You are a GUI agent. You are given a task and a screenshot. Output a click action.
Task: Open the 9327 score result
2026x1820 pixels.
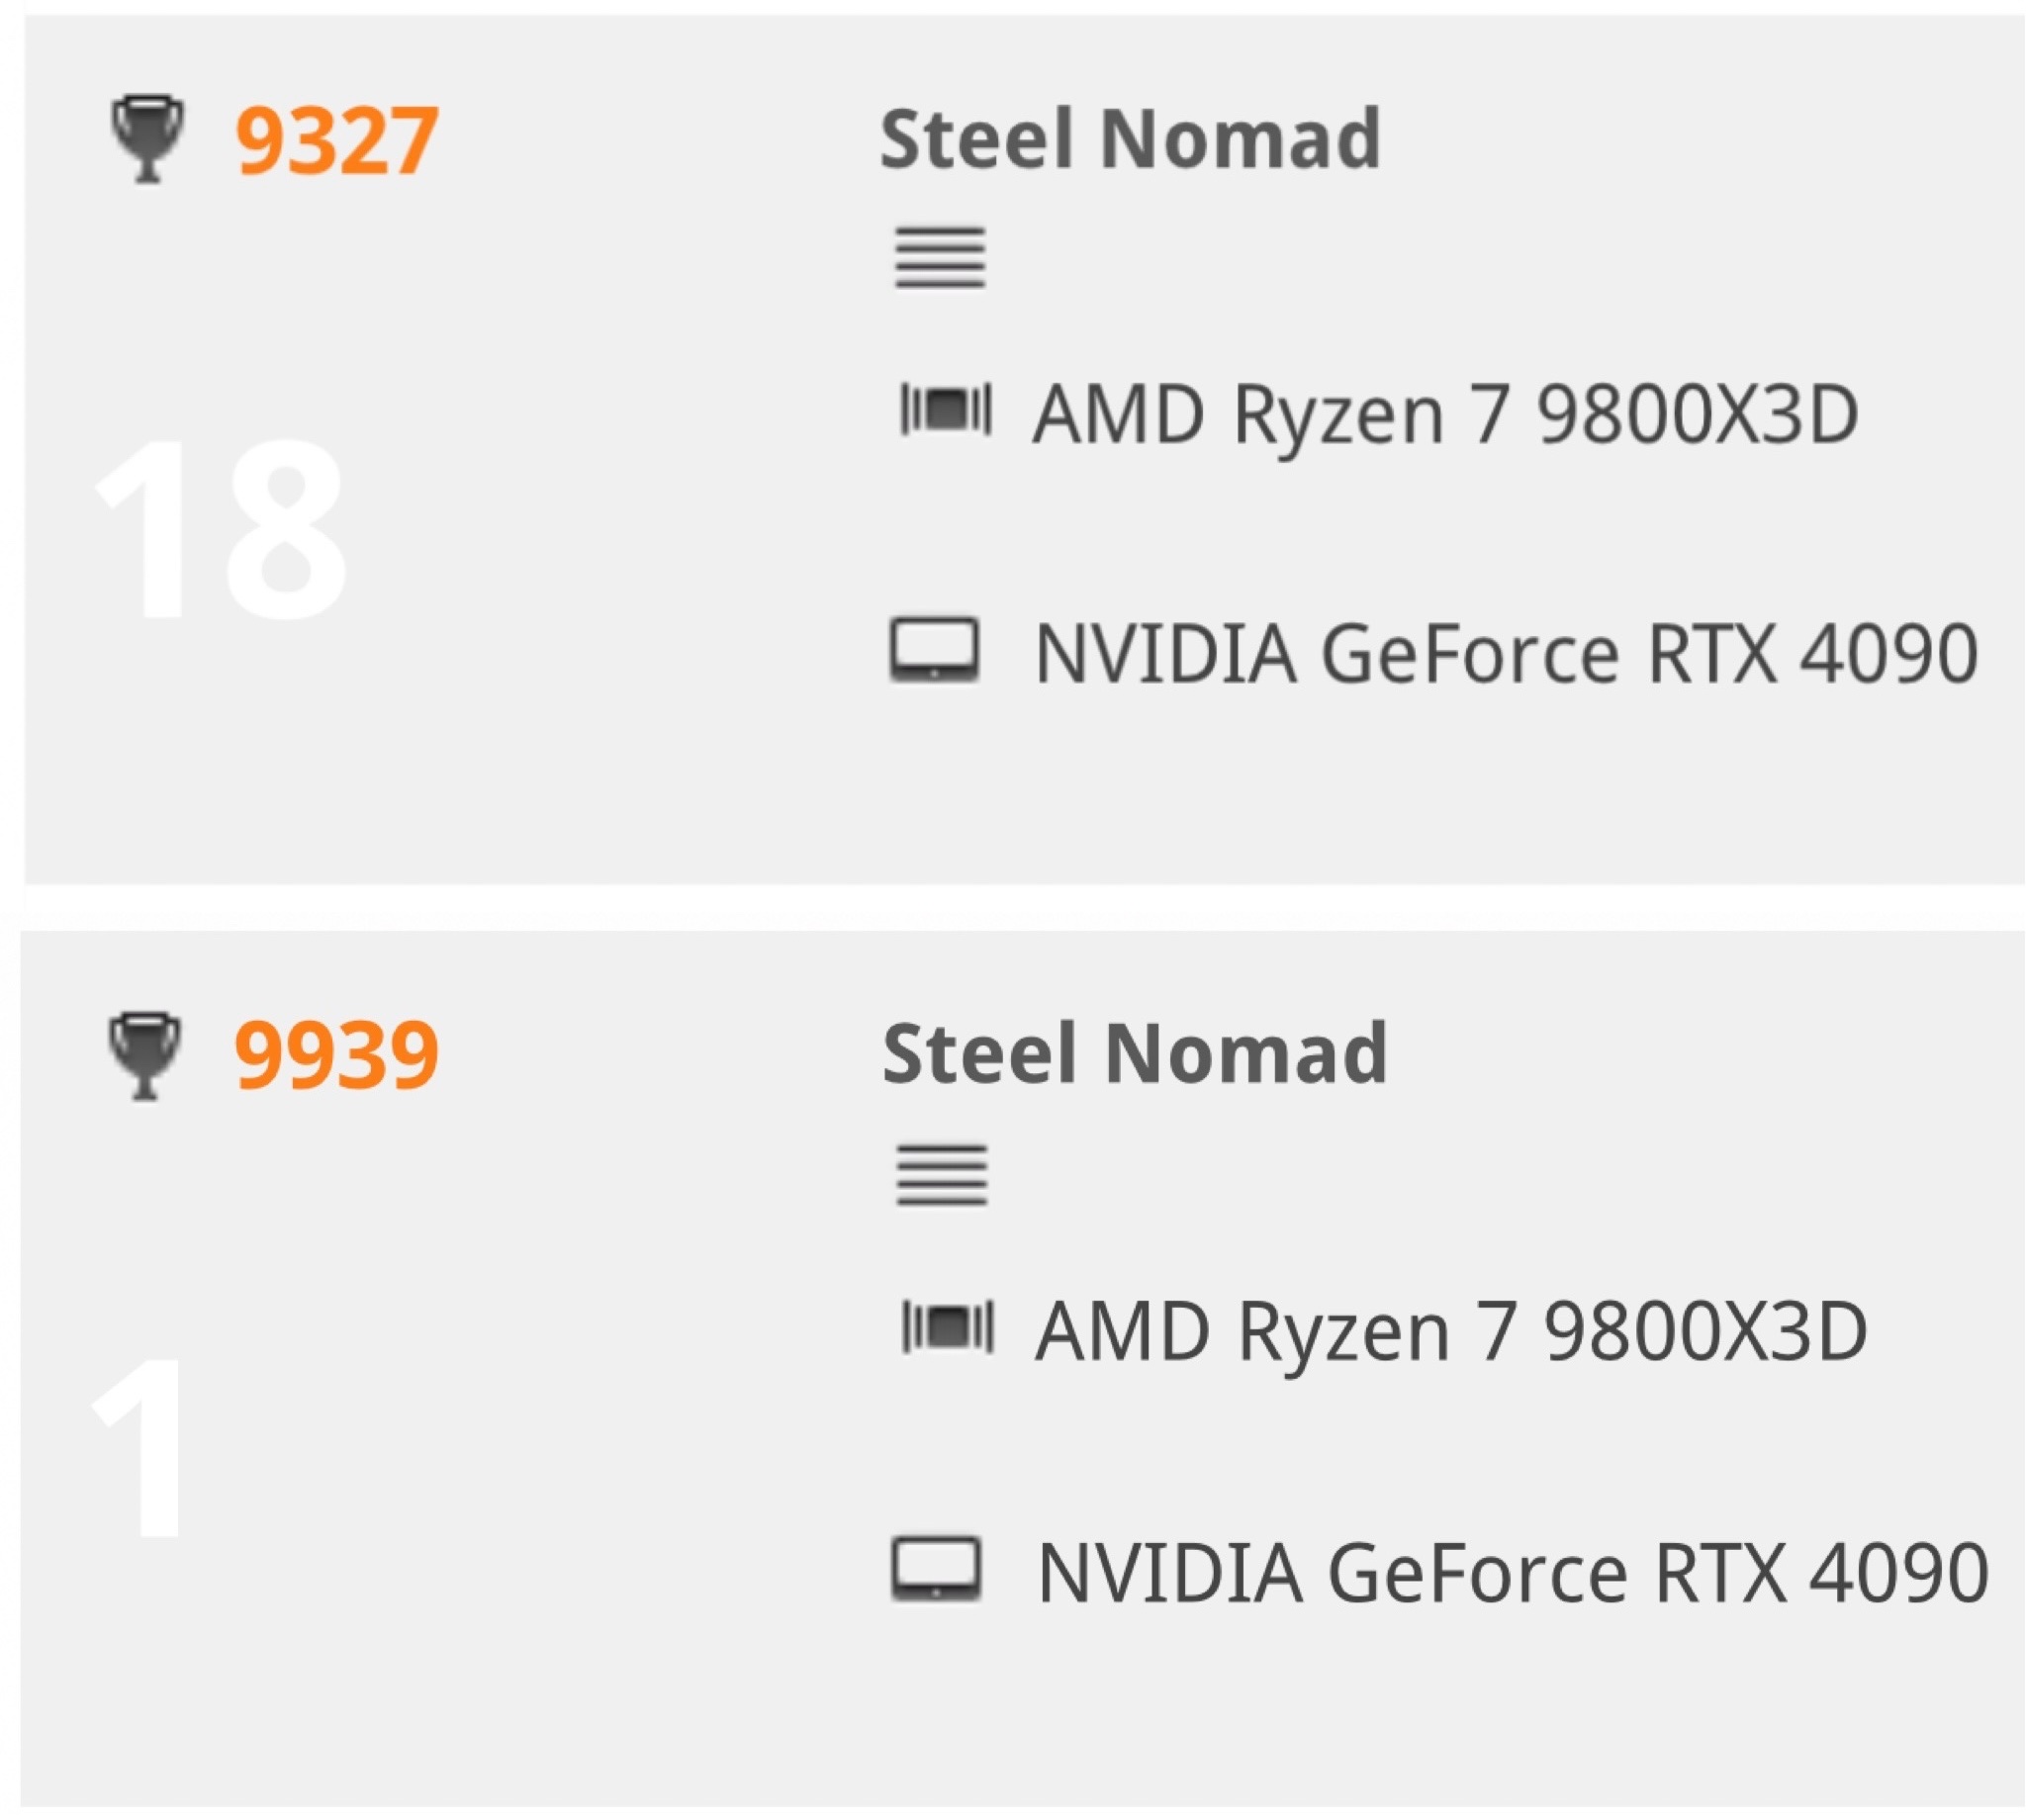pos(336,140)
